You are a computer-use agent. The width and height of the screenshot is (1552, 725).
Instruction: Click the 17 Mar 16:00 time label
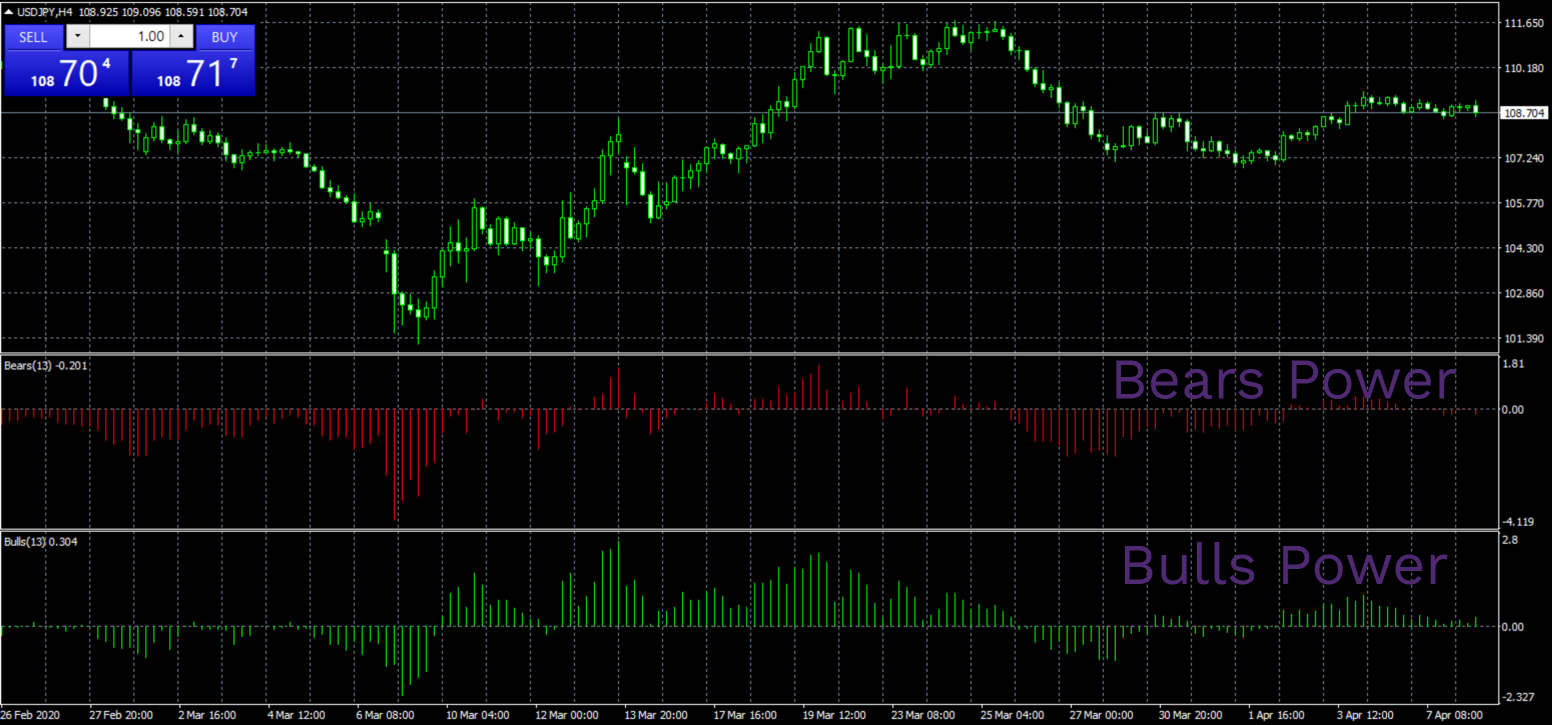744,716
